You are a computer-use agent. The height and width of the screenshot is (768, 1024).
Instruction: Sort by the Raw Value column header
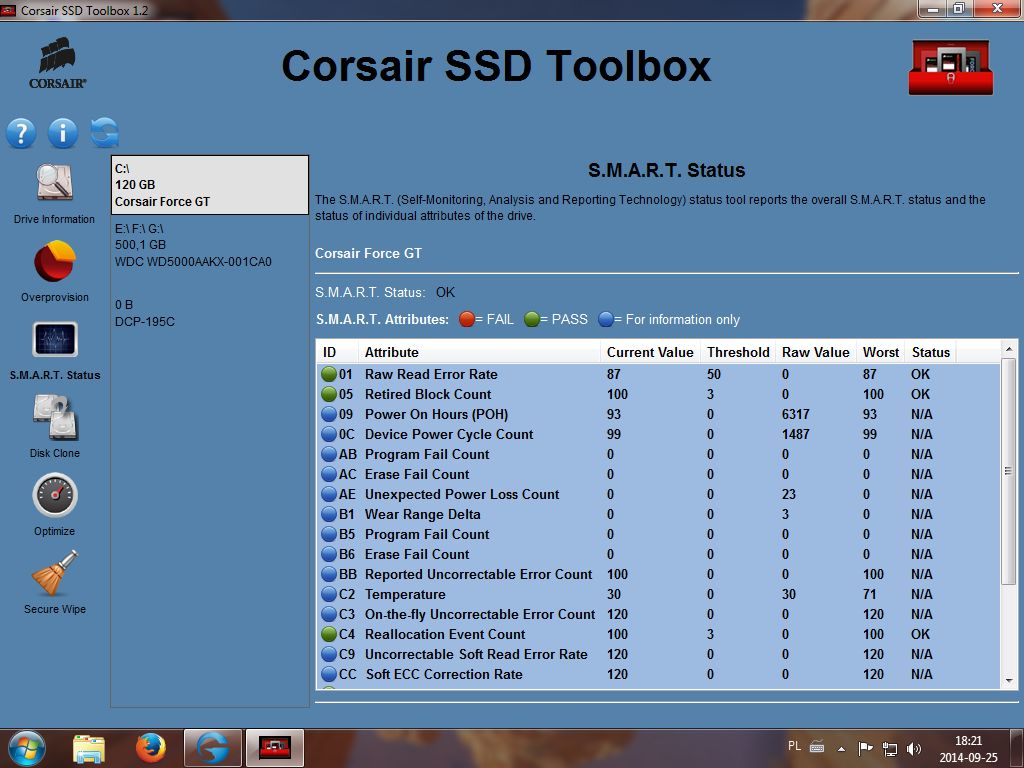(x=816, y=352)
